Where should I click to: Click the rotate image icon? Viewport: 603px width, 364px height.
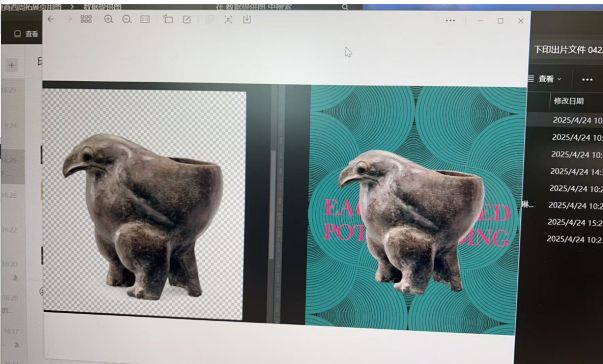pyautogui.click(x=168, y=19)
